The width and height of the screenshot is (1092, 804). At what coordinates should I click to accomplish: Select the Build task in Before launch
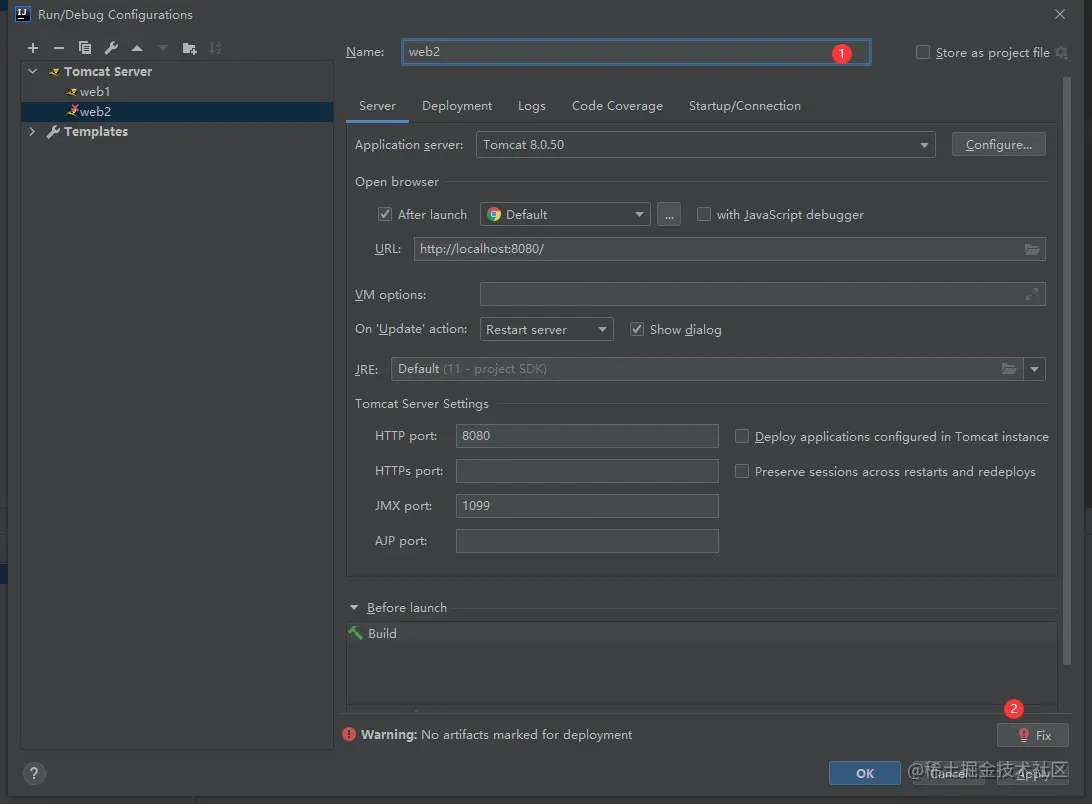pos(701,633)
